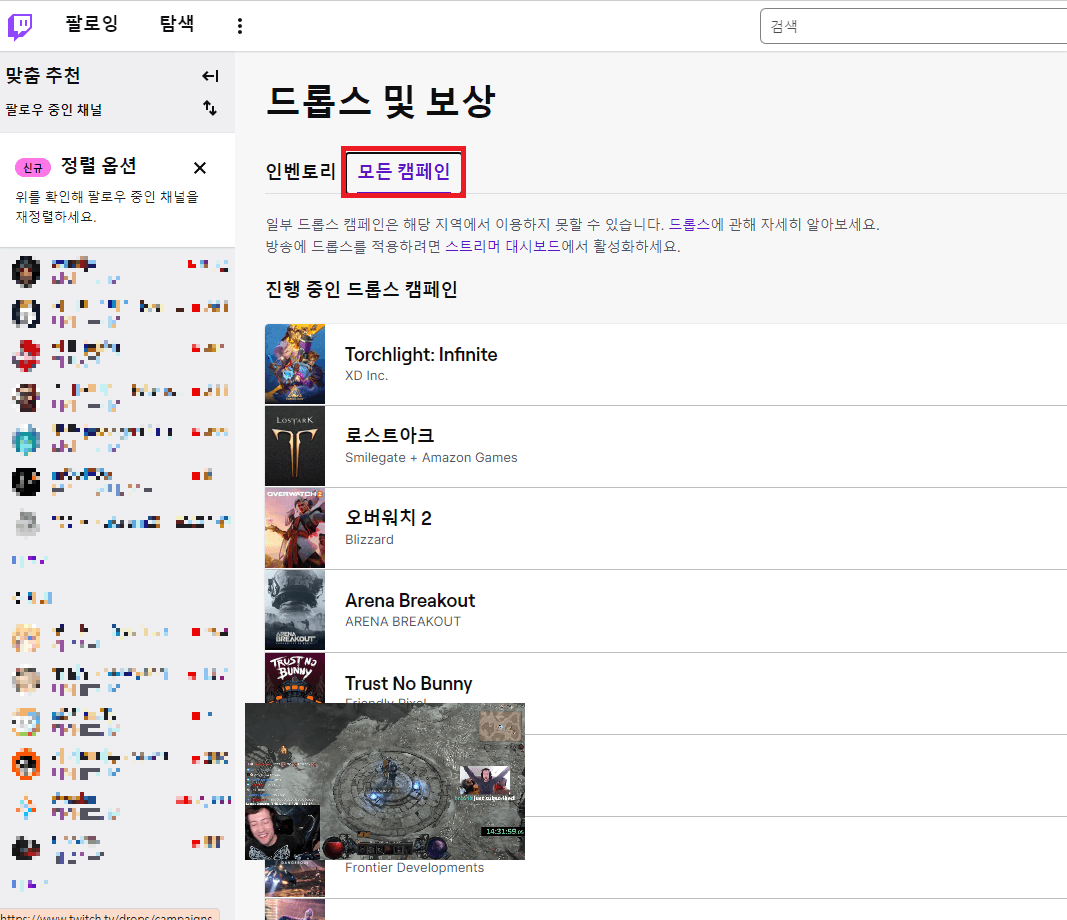The width and height of the screenshot is (1067, 920).
Task: Click the Torchlight: Infinite box art
Action: tap(294, 364)
